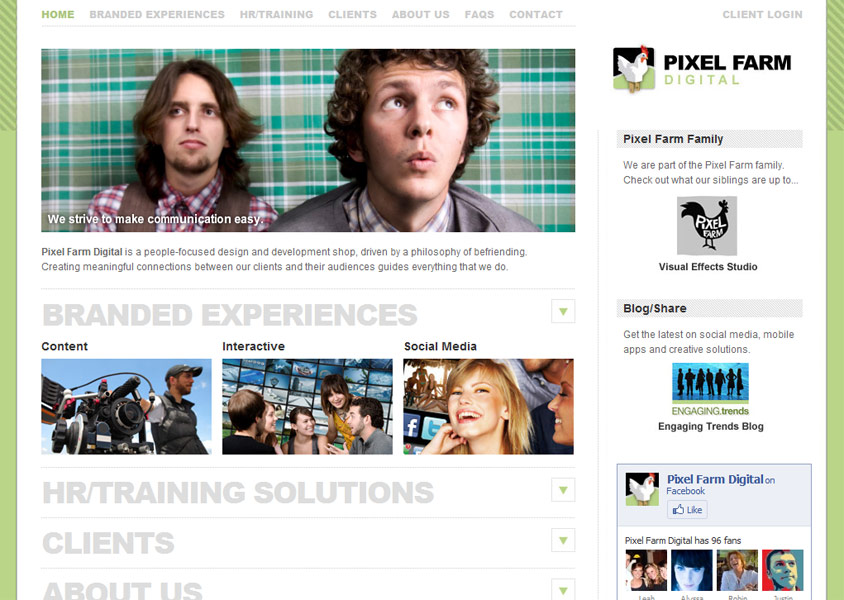Open the Social Media thumbnail image
Image resolution: width=844 pixels, height=600 pixels.
click(x=488, y=406)
